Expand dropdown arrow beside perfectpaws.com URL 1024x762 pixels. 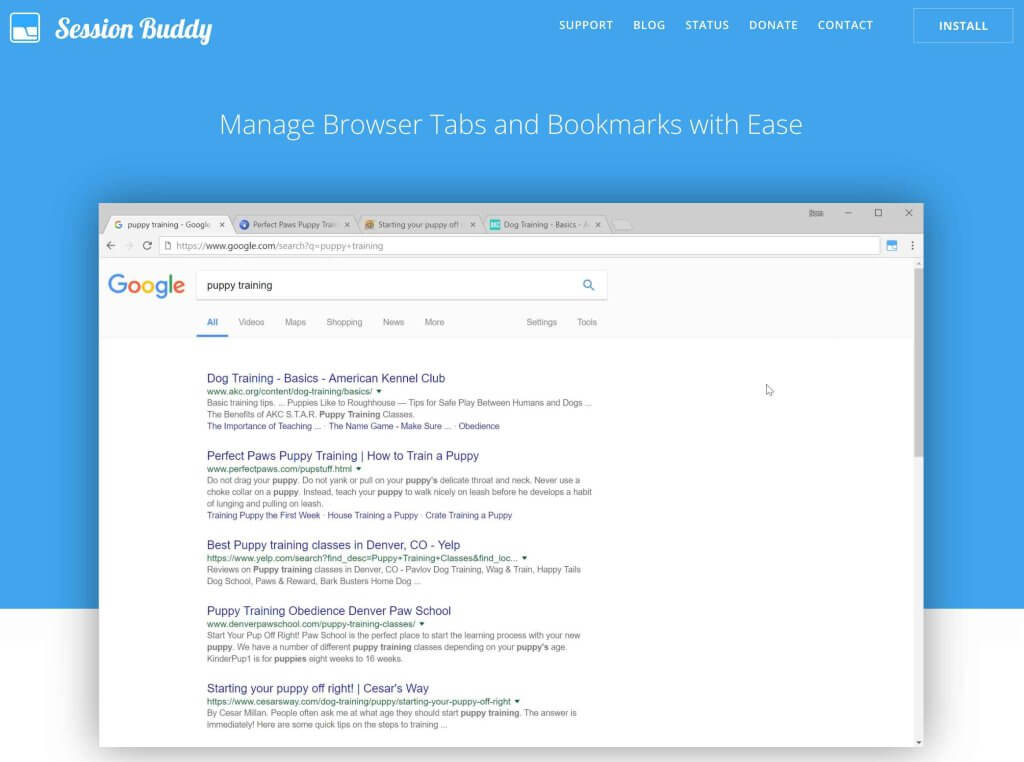(x=358, y=469)
